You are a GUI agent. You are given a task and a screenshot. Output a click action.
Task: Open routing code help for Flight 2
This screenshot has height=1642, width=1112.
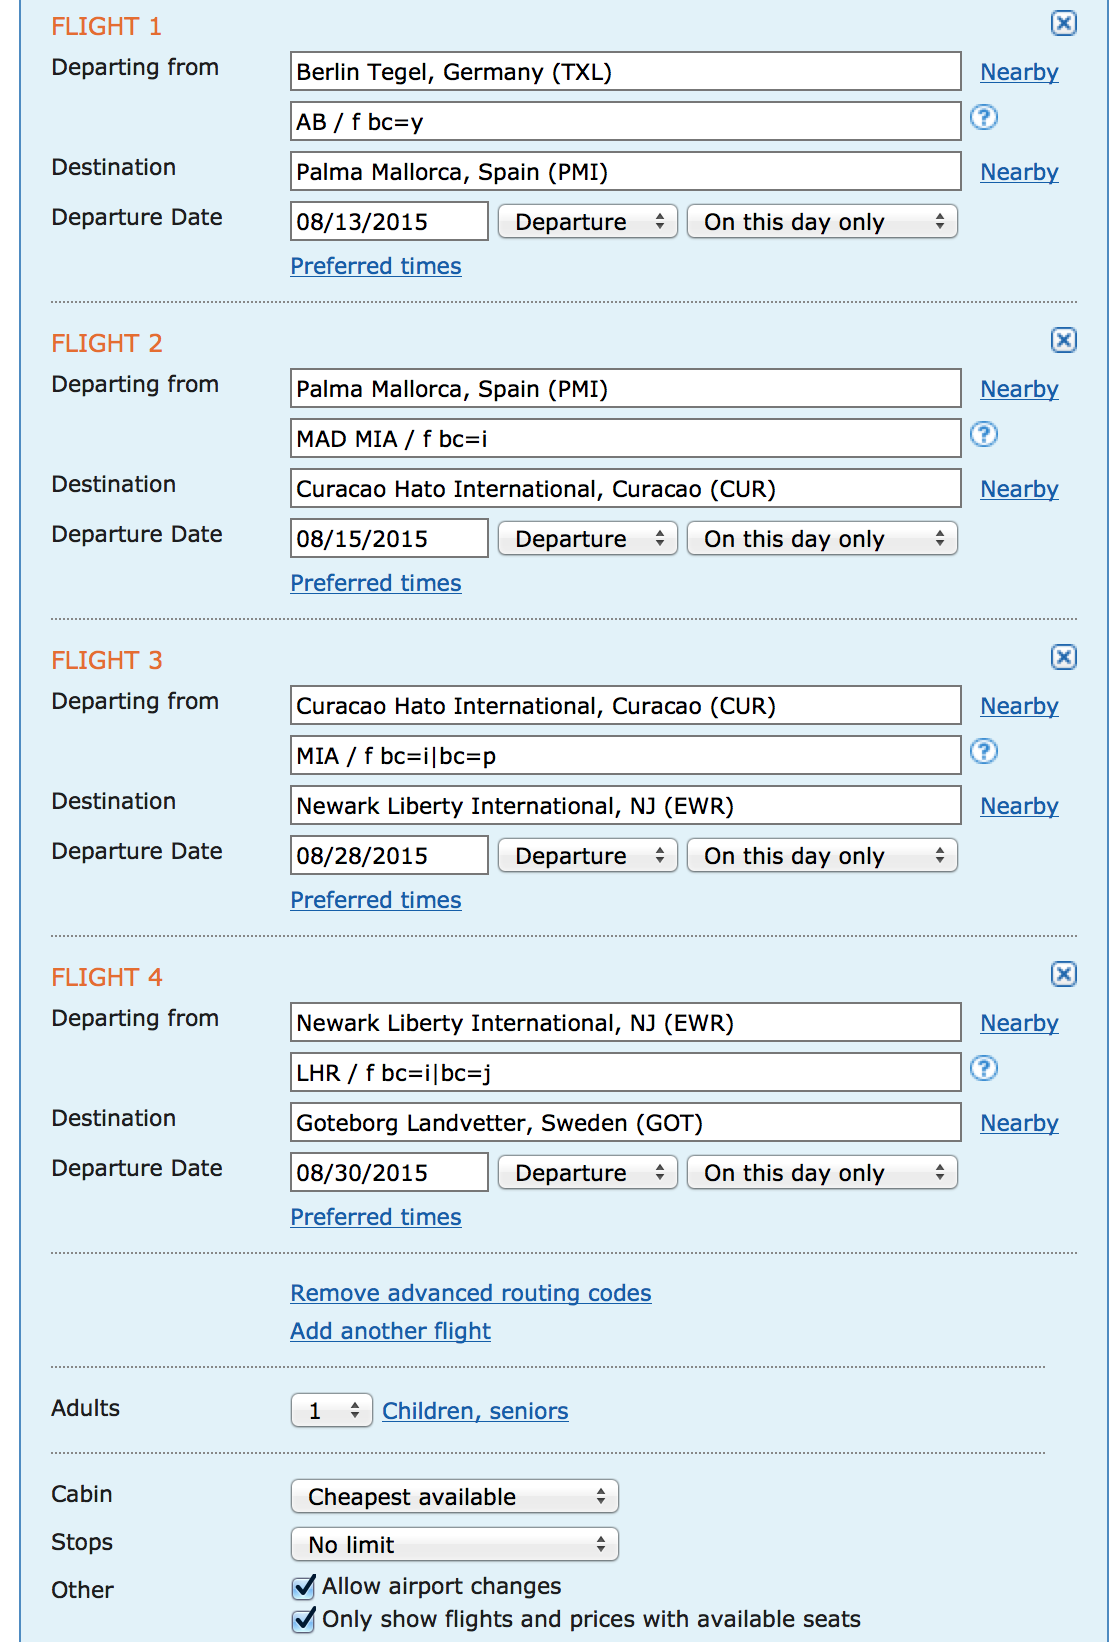point(984,435)
